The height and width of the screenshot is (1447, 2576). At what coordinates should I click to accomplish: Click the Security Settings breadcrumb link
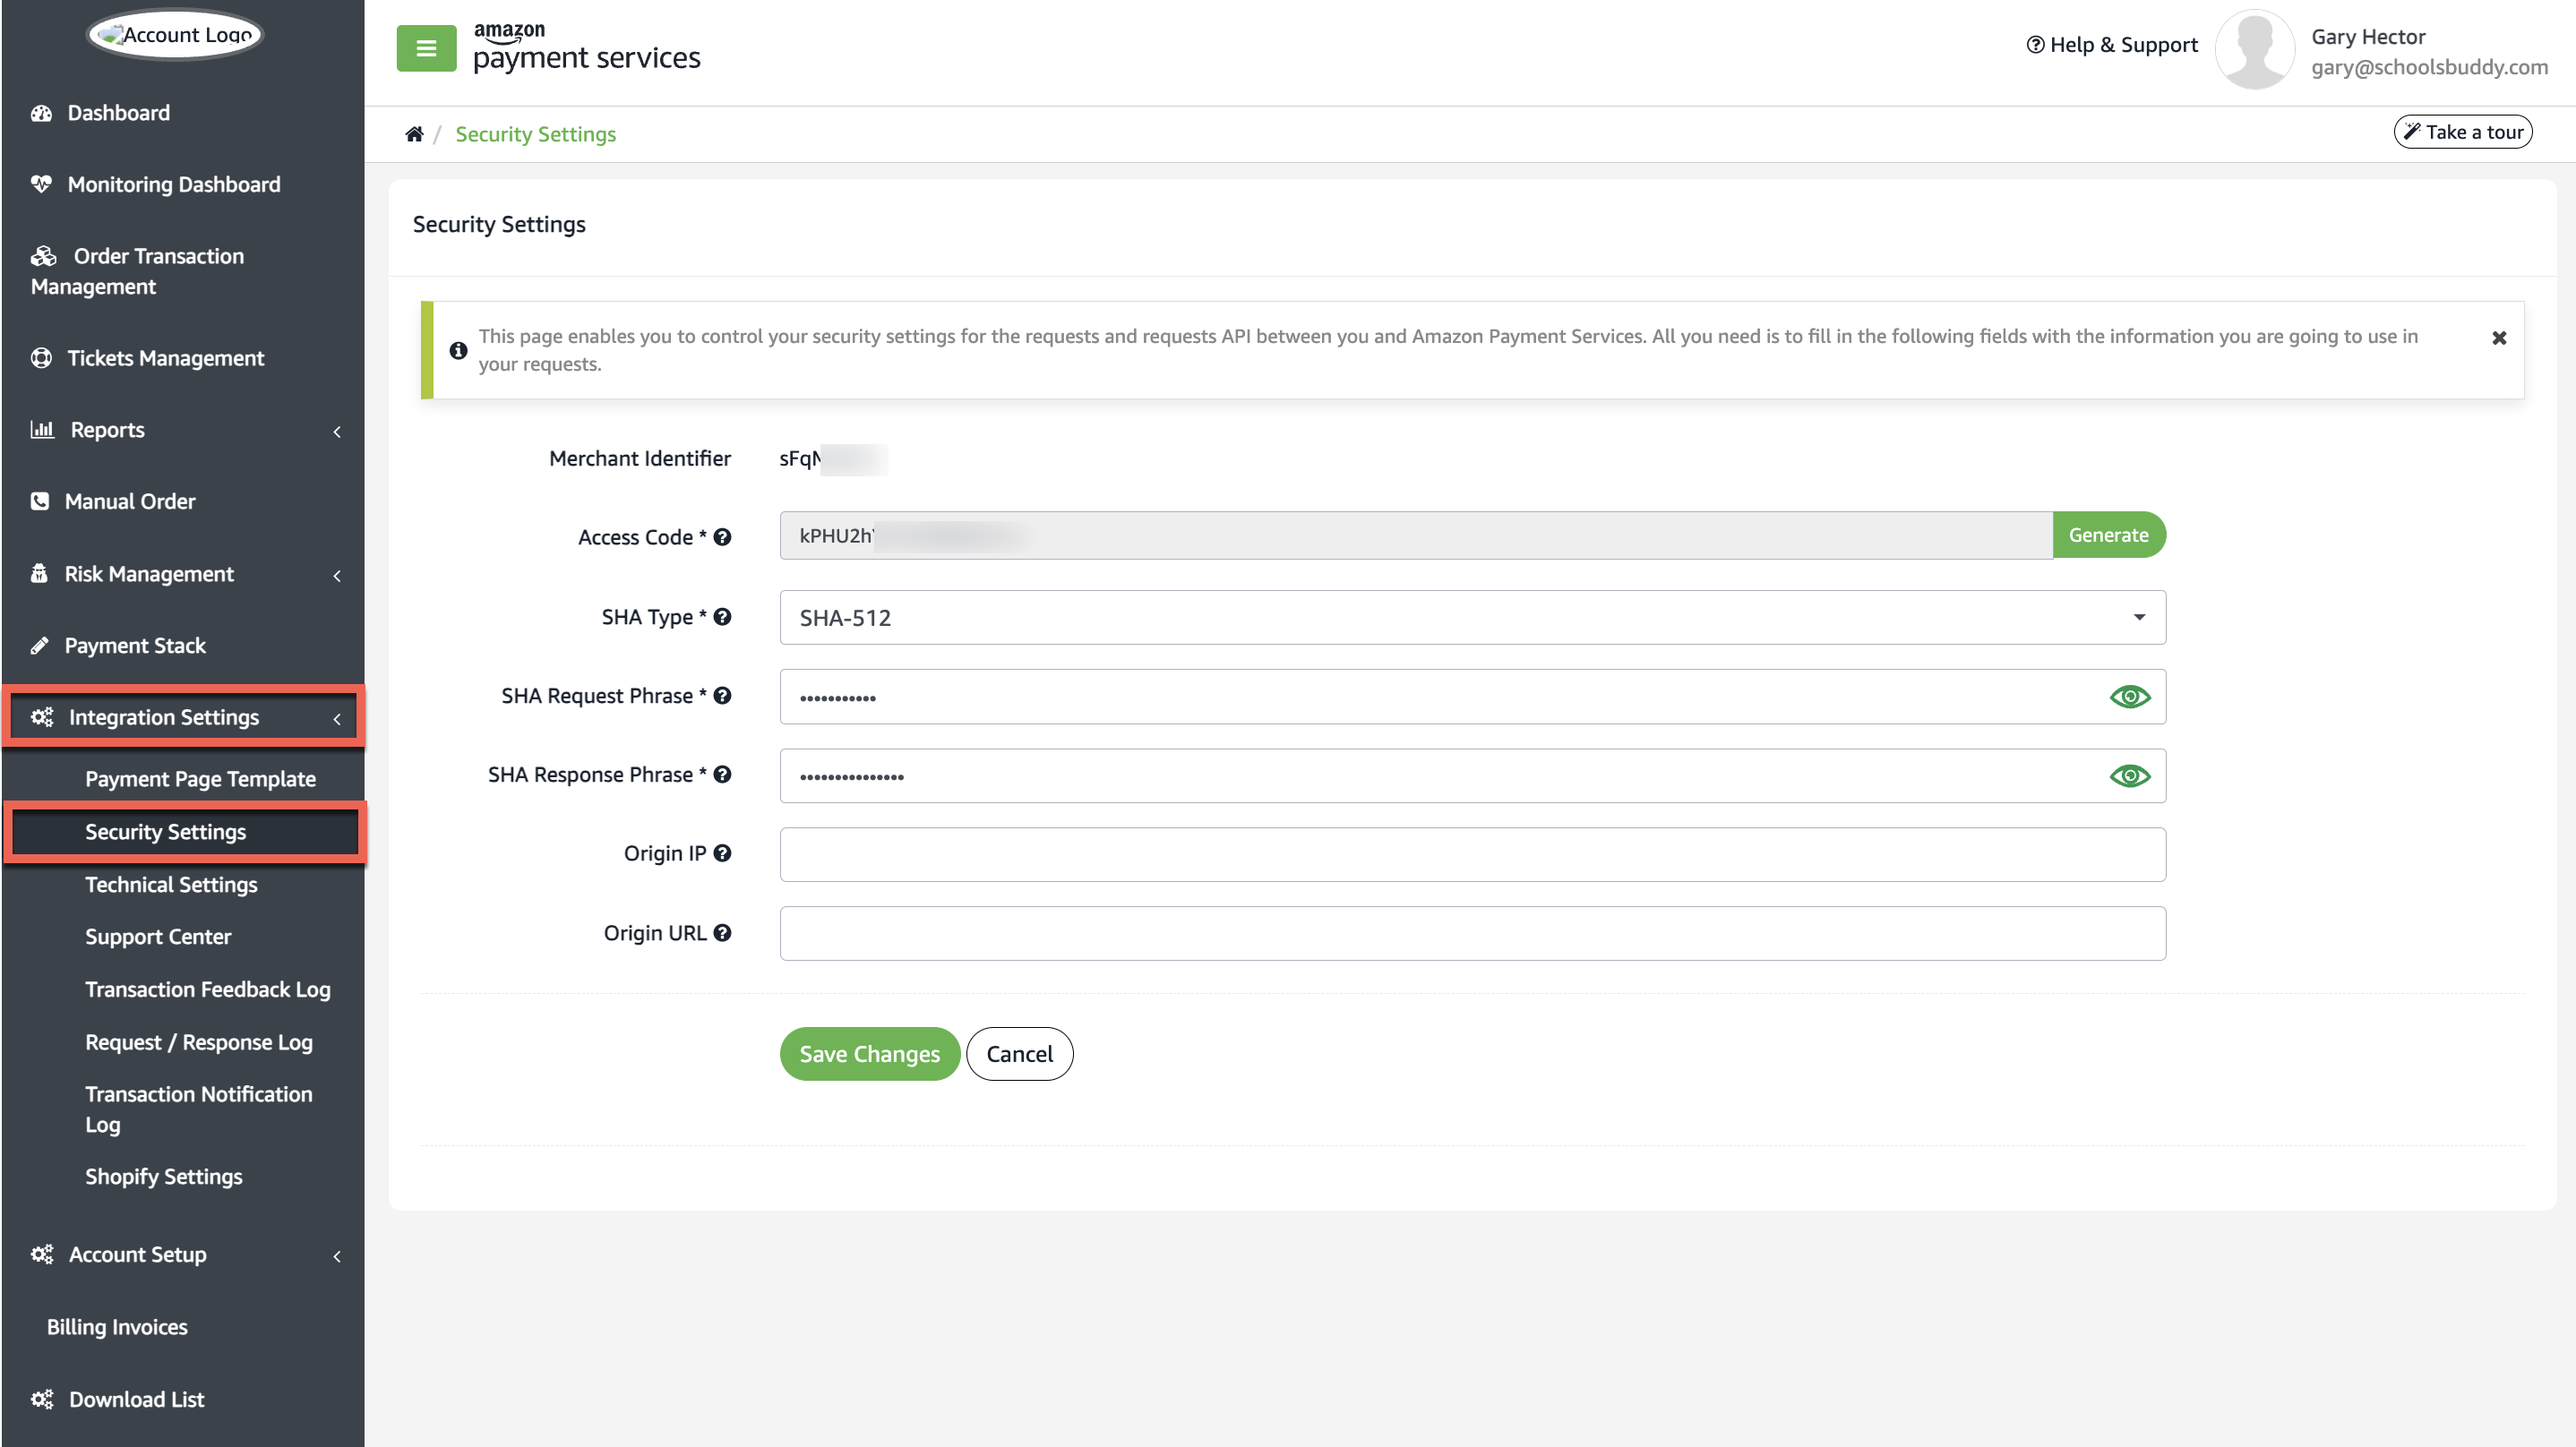pos(535,134)
